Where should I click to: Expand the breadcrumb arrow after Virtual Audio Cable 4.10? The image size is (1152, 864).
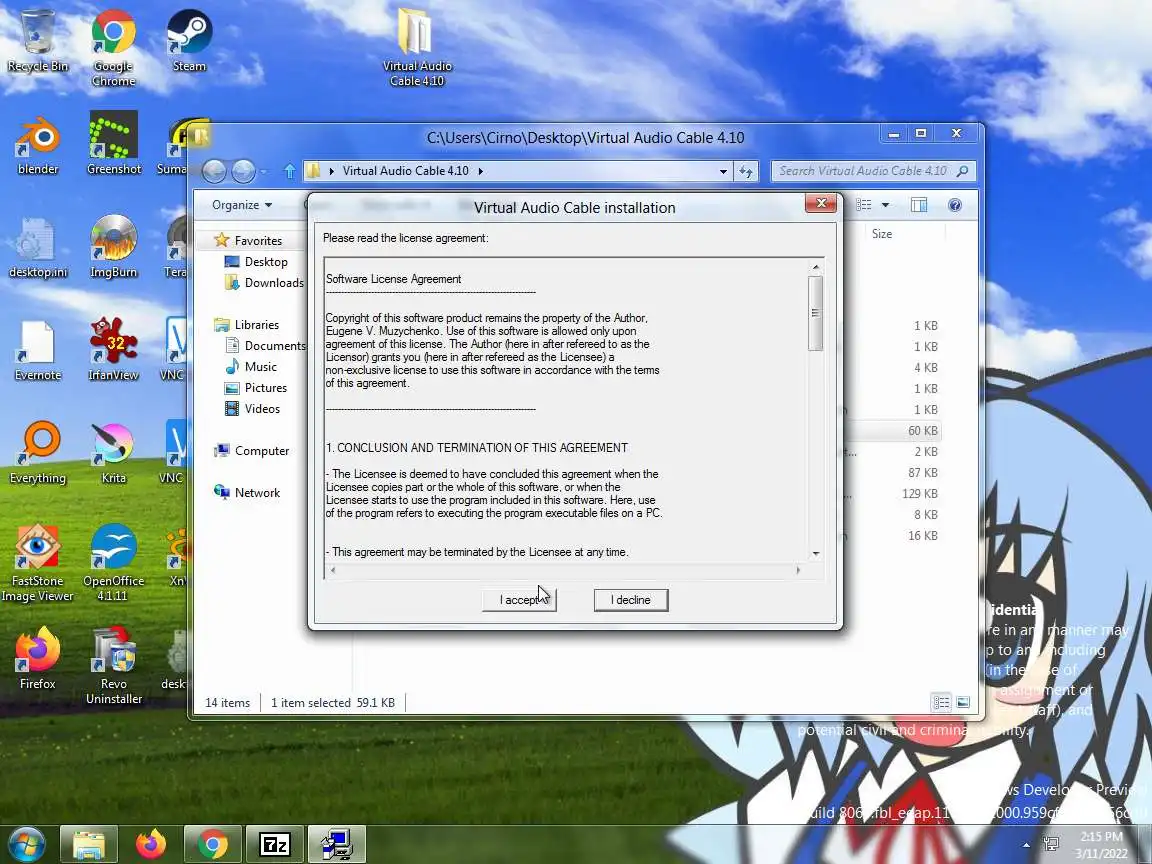coord(481,171)
